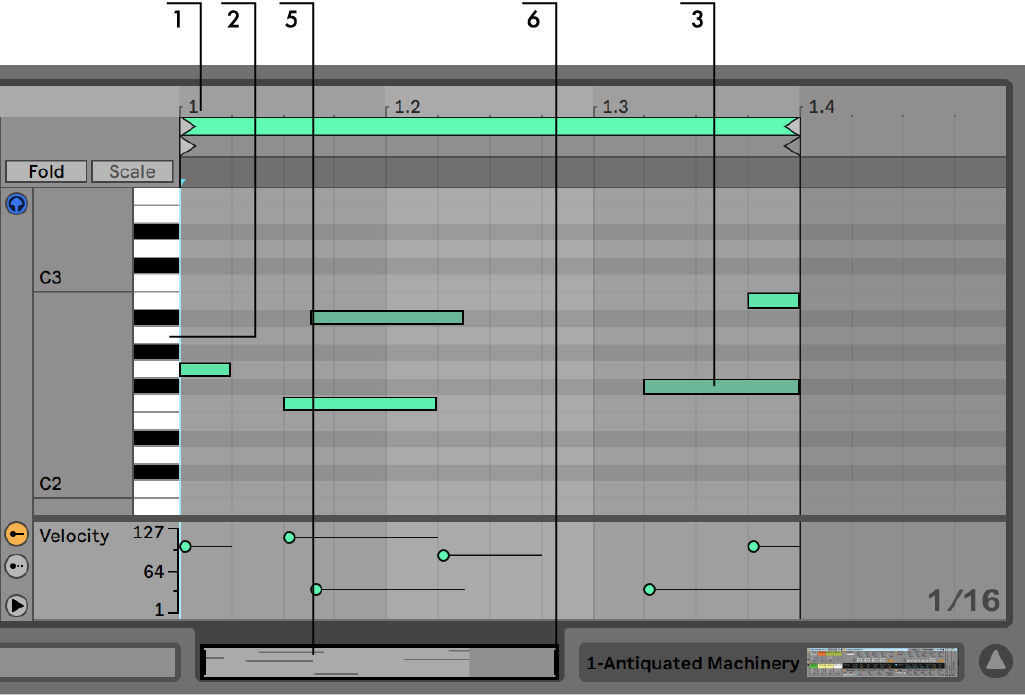The width and height of the screenshot is (1025, 695).
Task: Select the long dark note ending at 1.4
Action: (721, 387)
